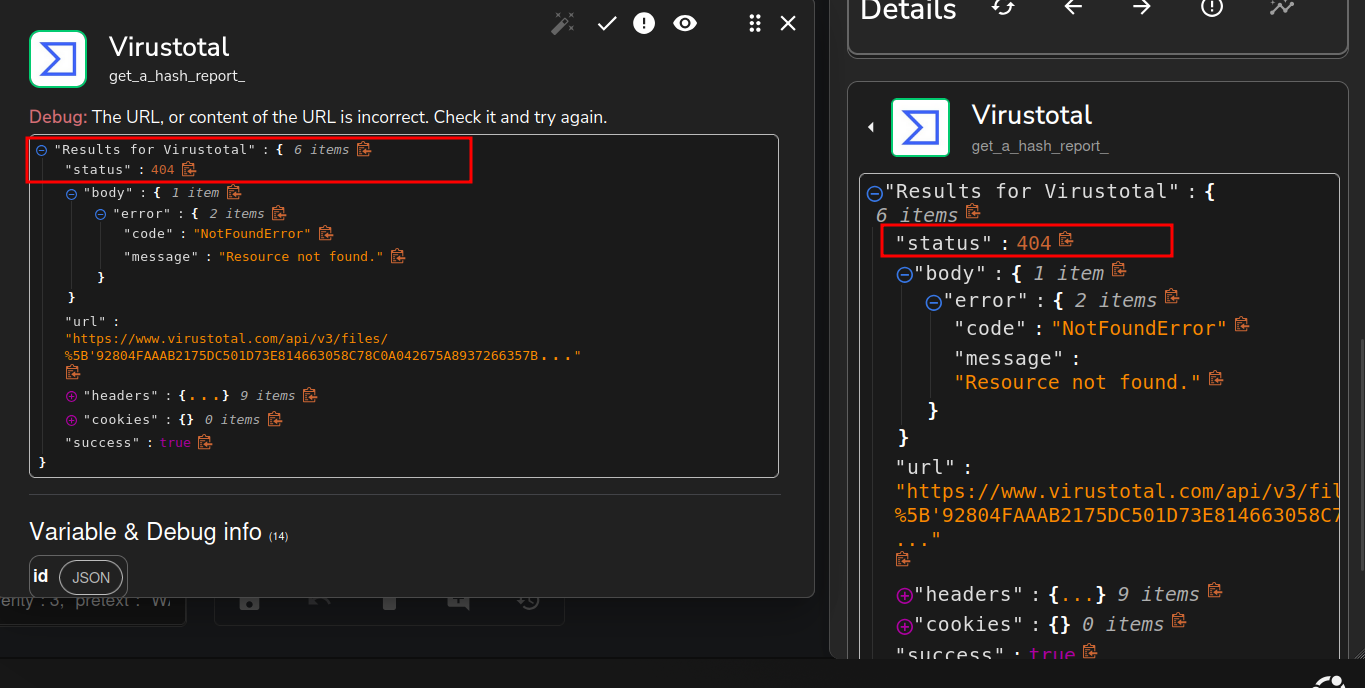Expand the "cookies" node in right panel
Image resolution: width=1365 pixels, height=688 pixels.
pos(904,626)
